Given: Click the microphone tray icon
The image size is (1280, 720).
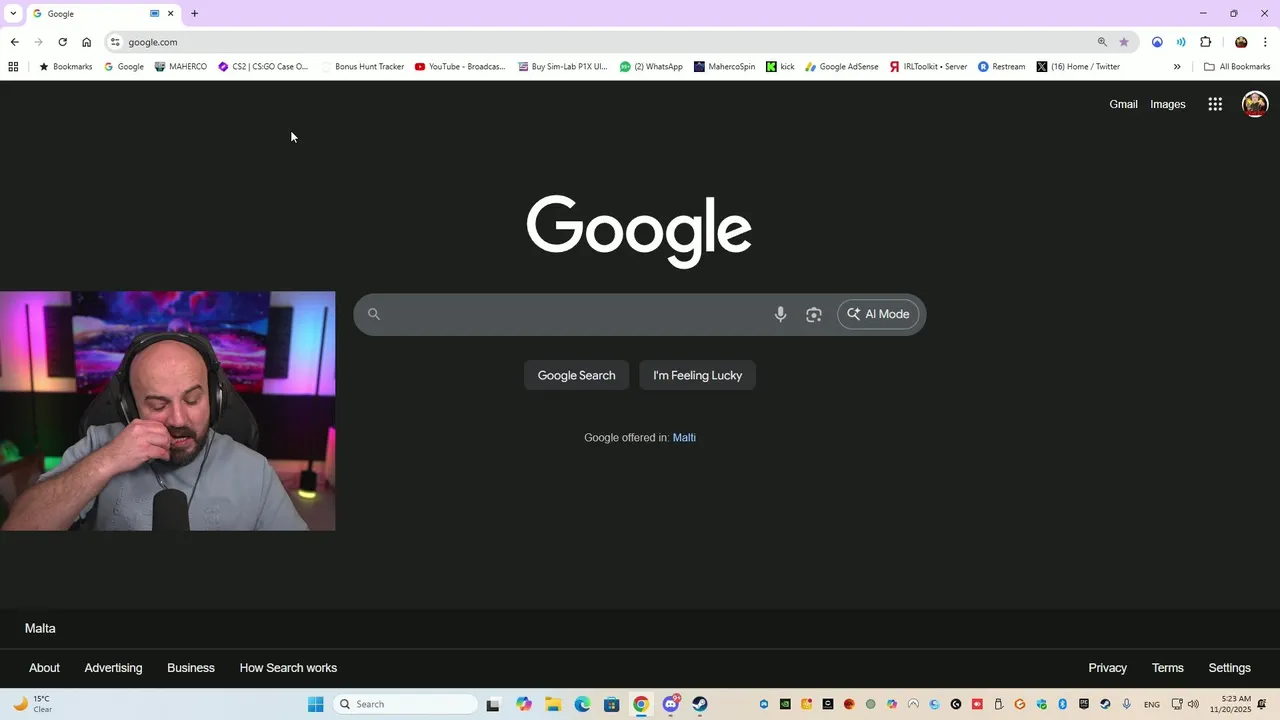Looking at the screenshot, I should [1127, 704].
